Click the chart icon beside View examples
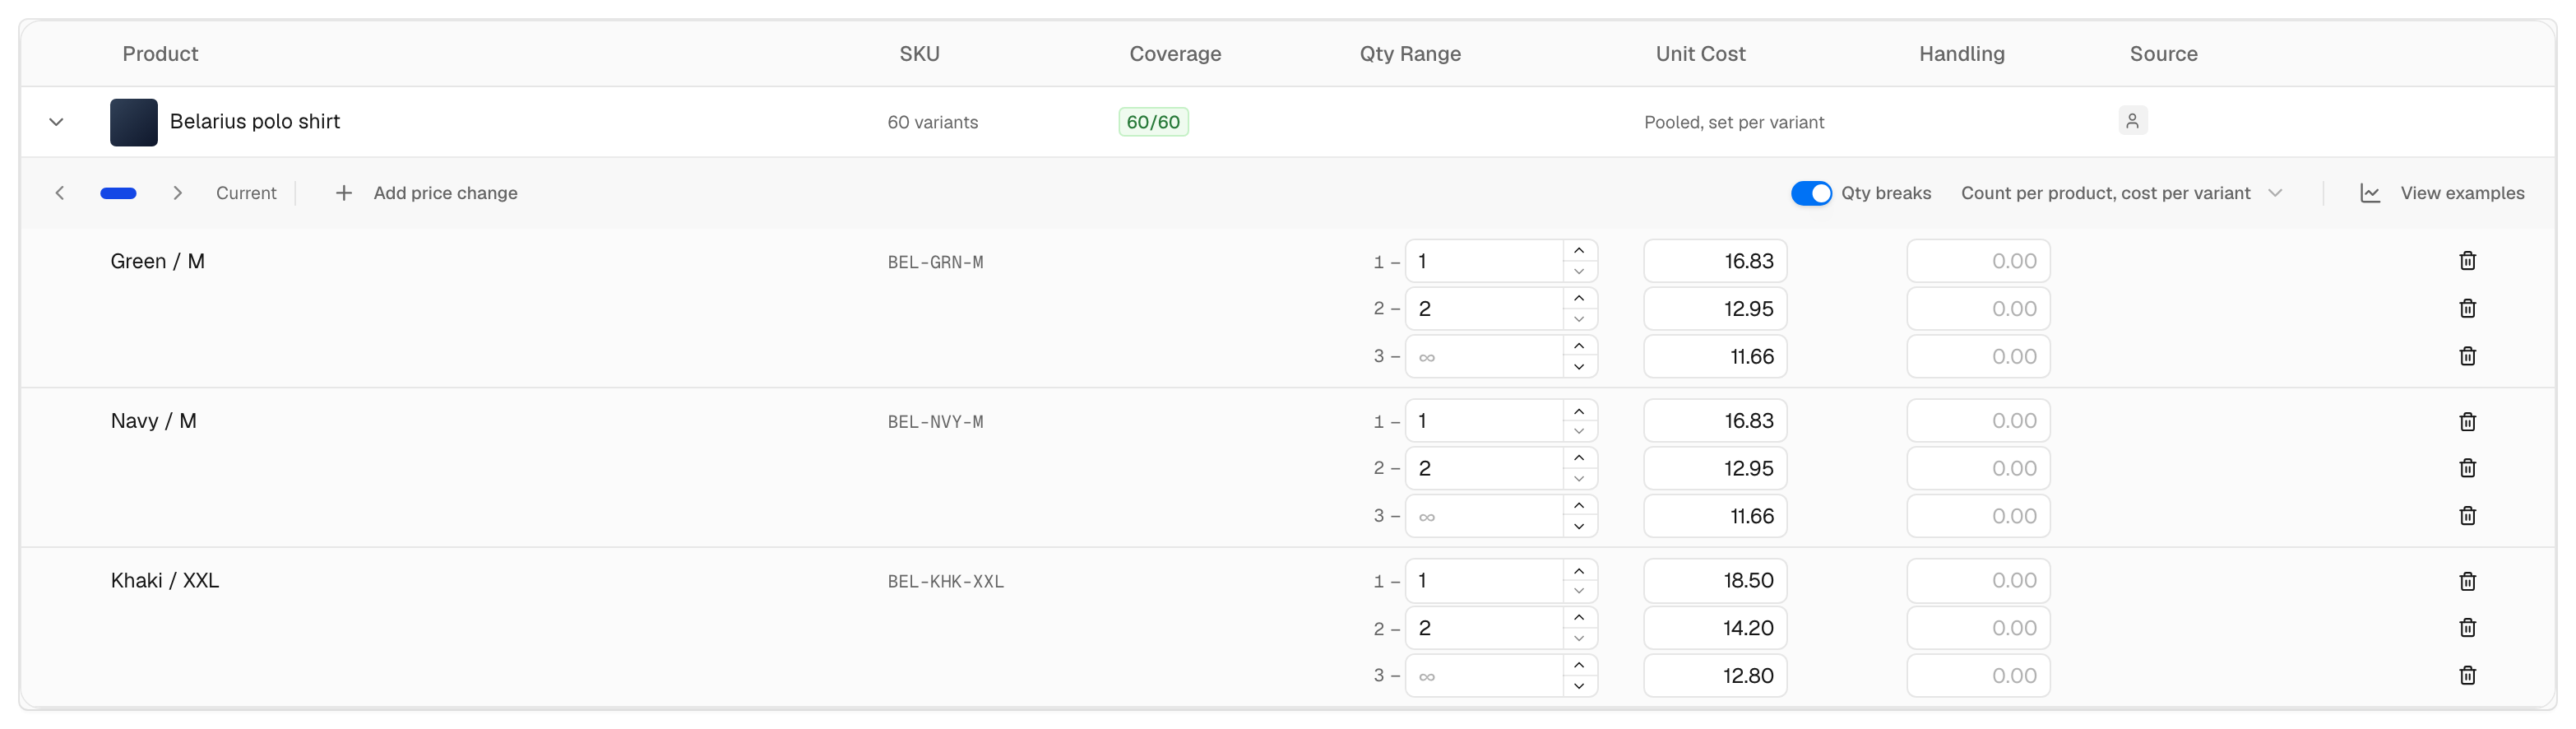2576x729 pixels. (x=2369, y=193)
